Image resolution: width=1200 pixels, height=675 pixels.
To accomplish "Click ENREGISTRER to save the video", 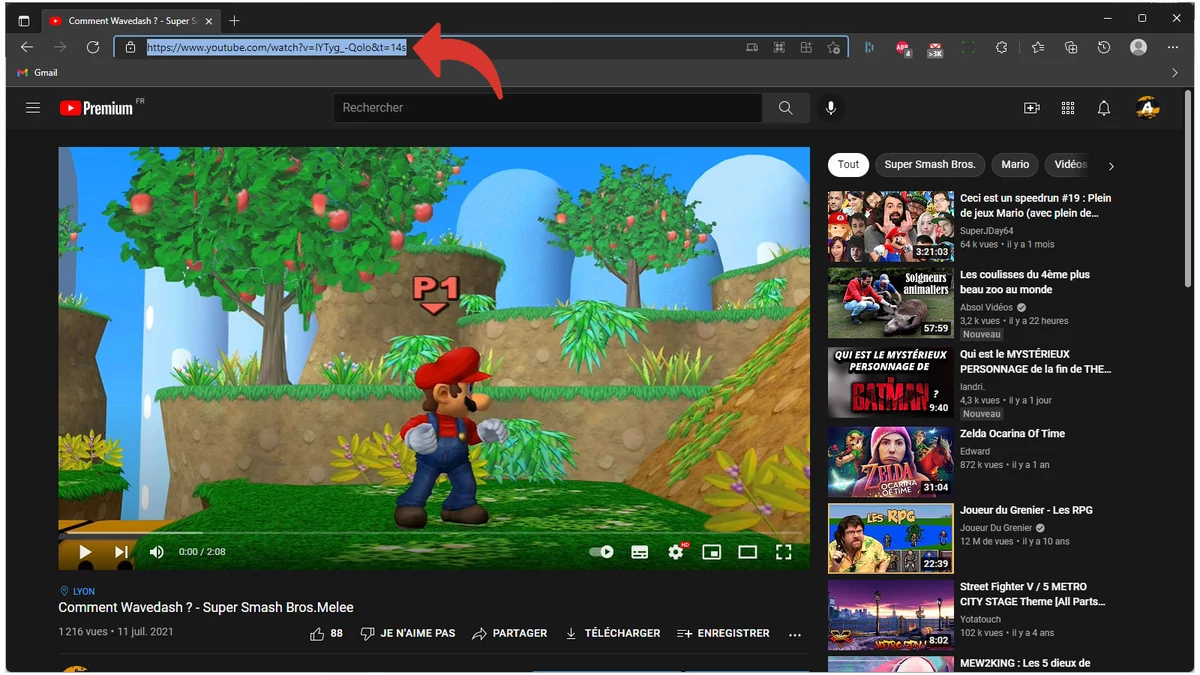I will pyautogui.click(x=724, y=634).
